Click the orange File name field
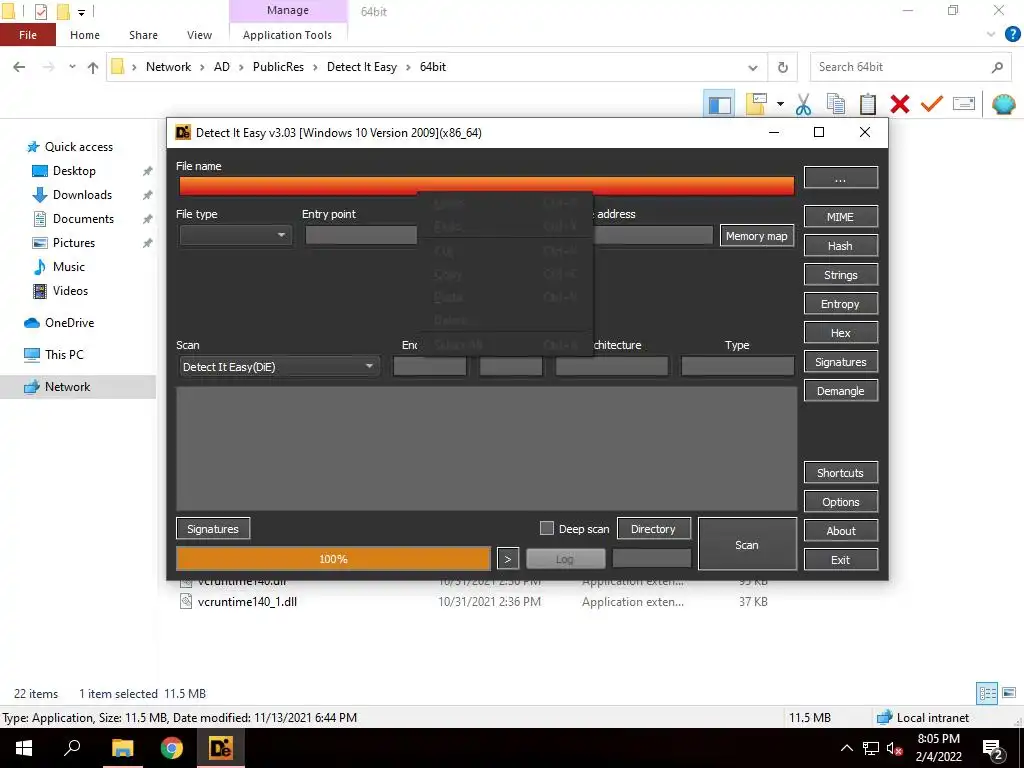 (487, 186)
